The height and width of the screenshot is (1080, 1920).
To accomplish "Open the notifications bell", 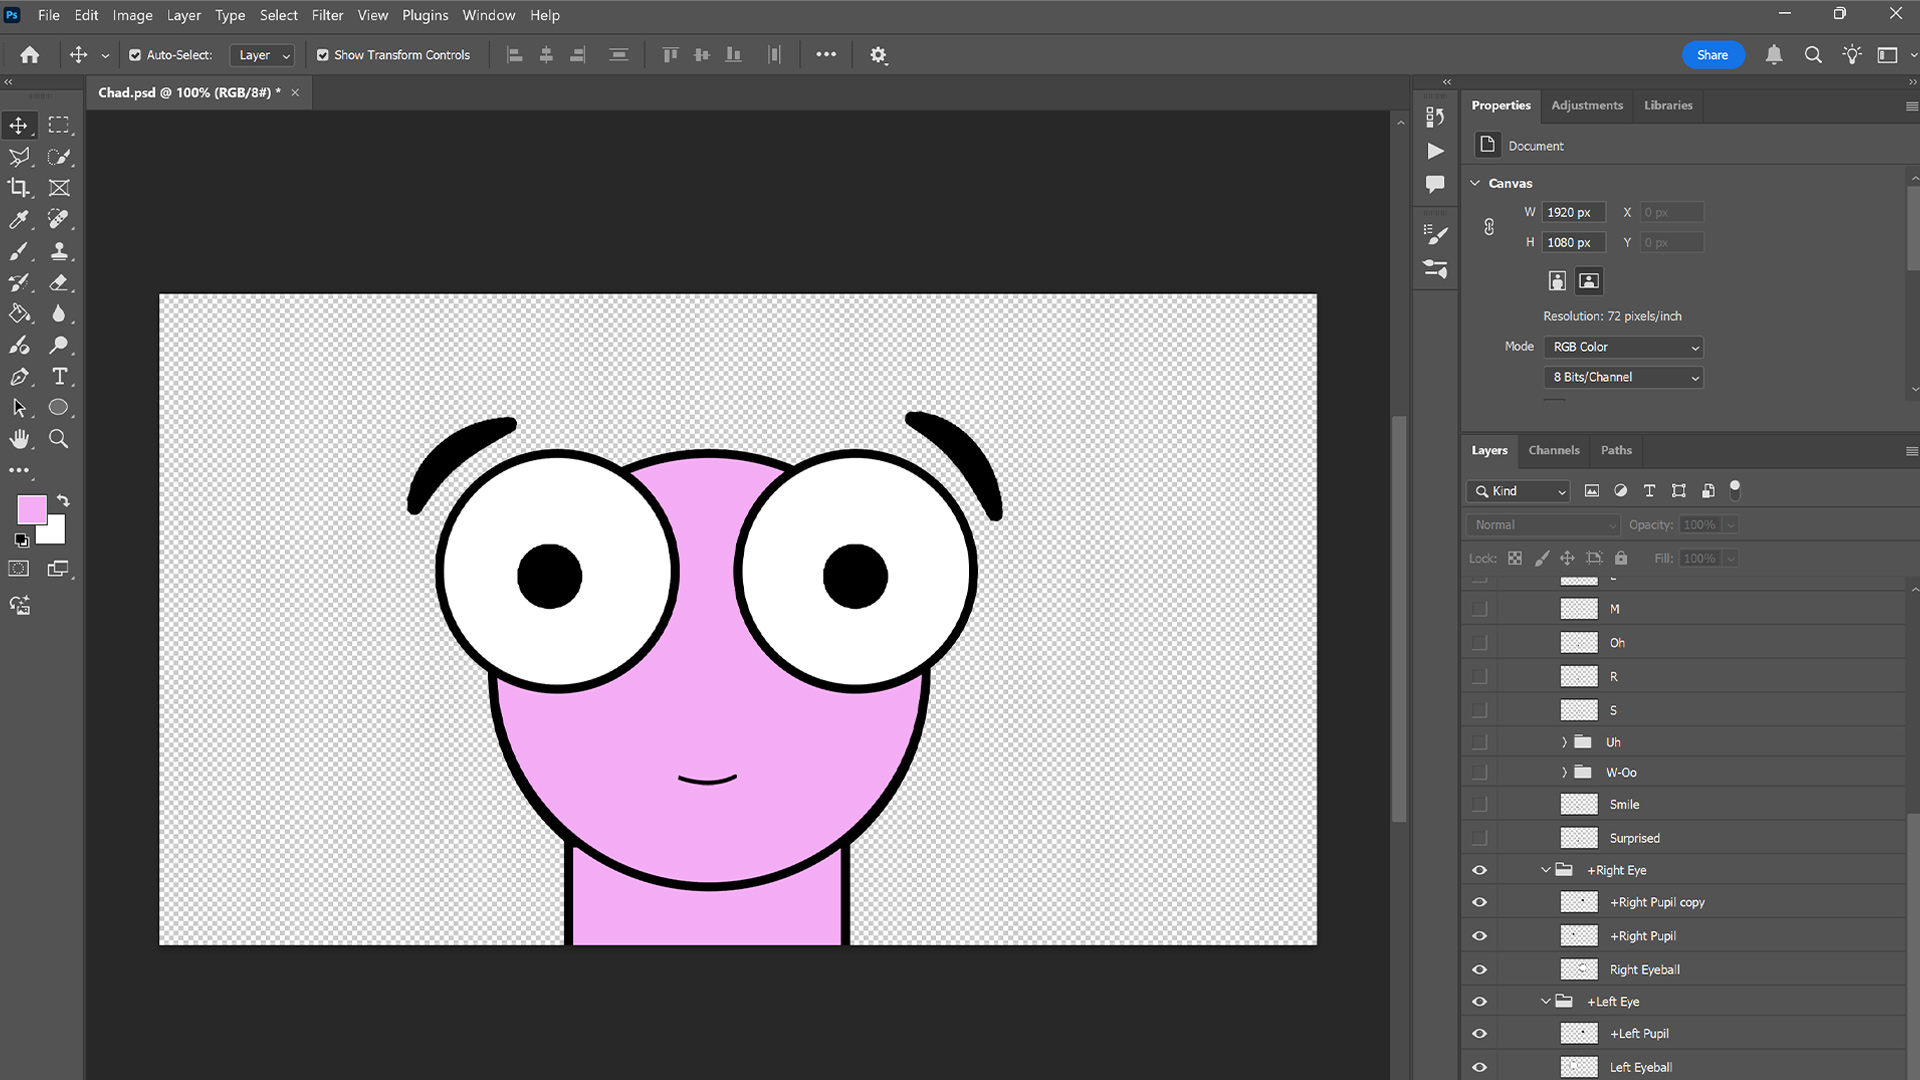I will (x=1774, y=55).
